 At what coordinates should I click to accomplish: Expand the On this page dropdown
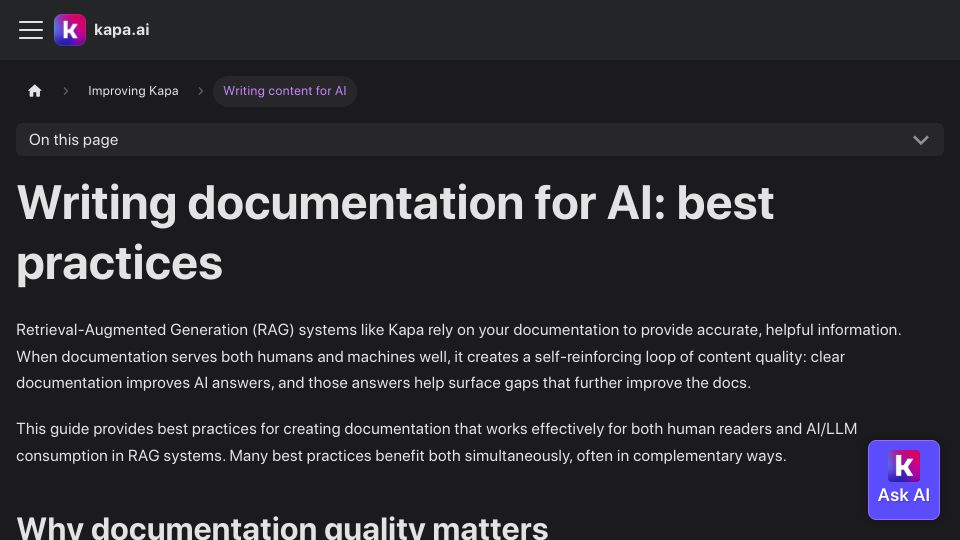pos(480,140)
